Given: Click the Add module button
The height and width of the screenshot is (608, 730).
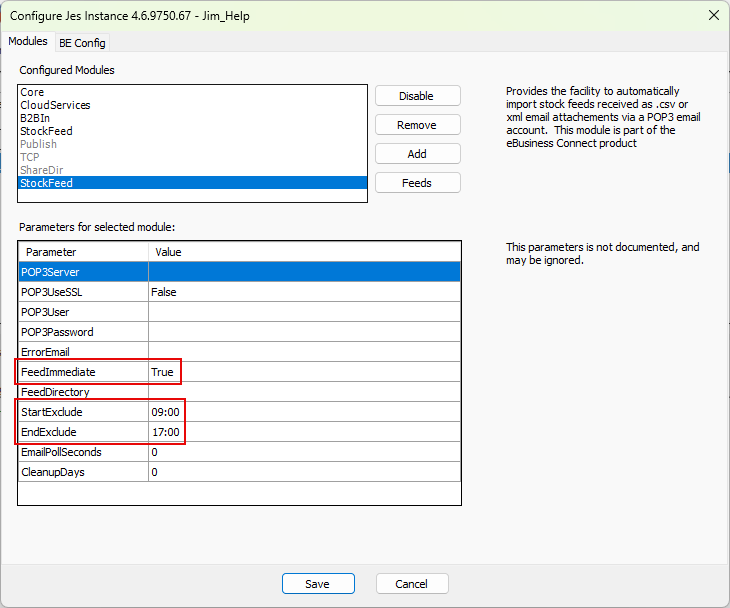Looking at the screenshot, I should pyautogui.click(x=418, y=154).
